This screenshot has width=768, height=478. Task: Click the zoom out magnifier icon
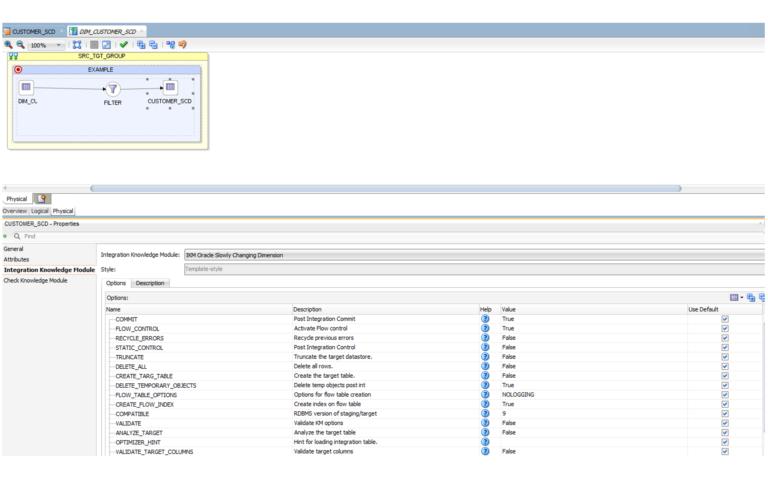coord(19,45)
